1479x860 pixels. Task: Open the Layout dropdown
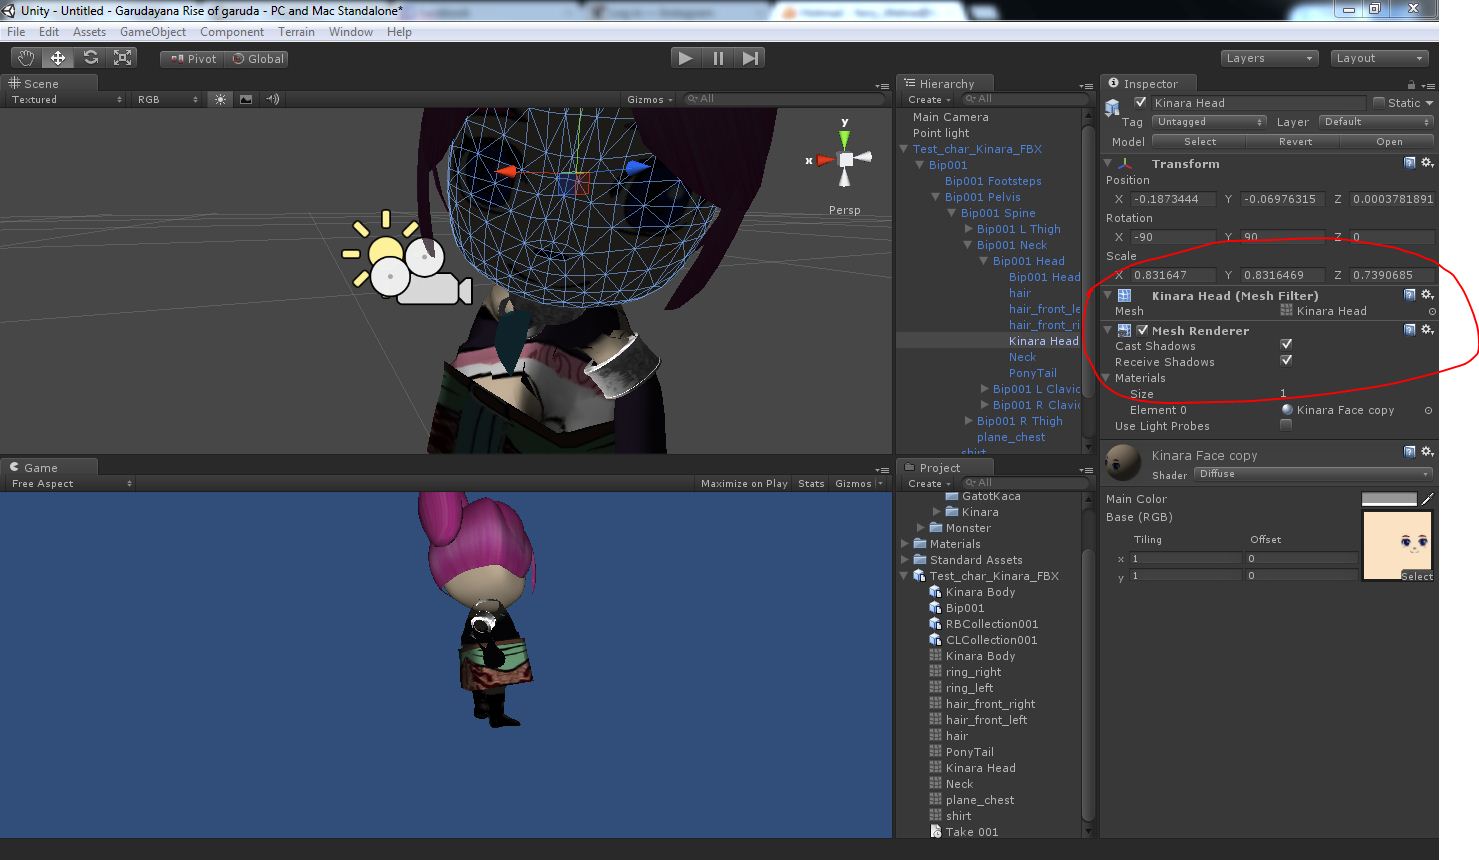pyautogui.click(x=1378, y=58)
